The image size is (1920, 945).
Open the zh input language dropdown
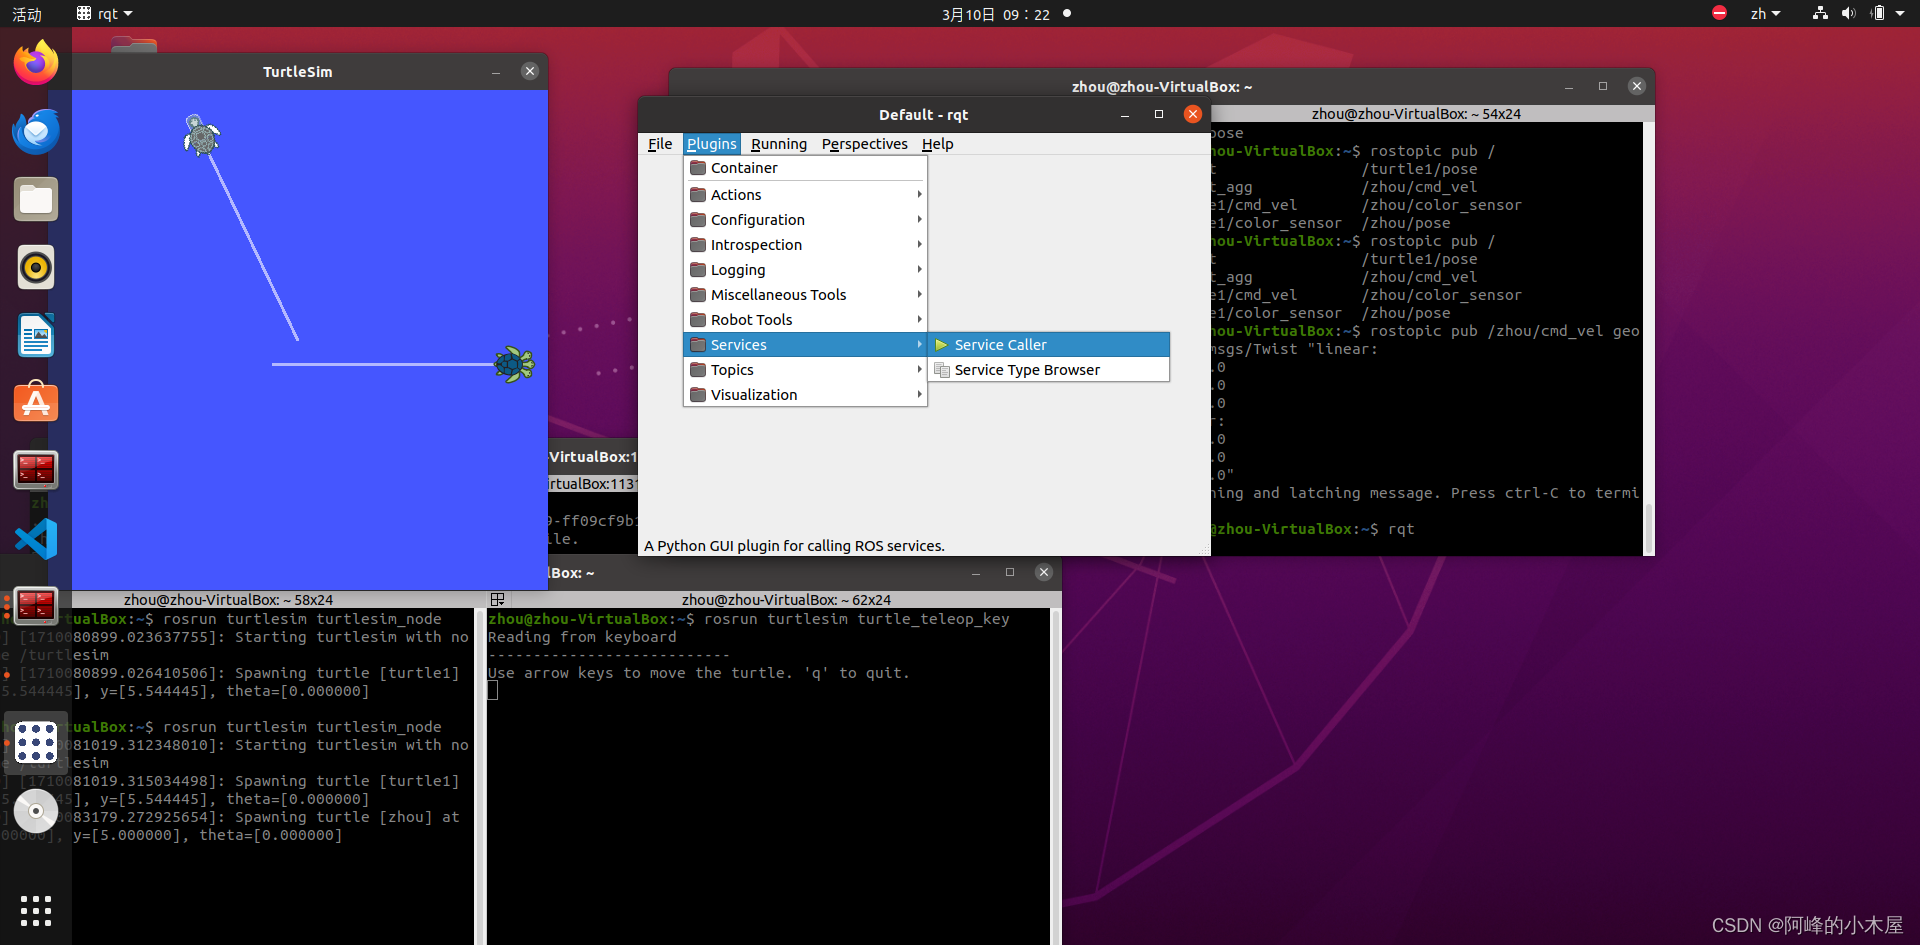click(1765, 13)
